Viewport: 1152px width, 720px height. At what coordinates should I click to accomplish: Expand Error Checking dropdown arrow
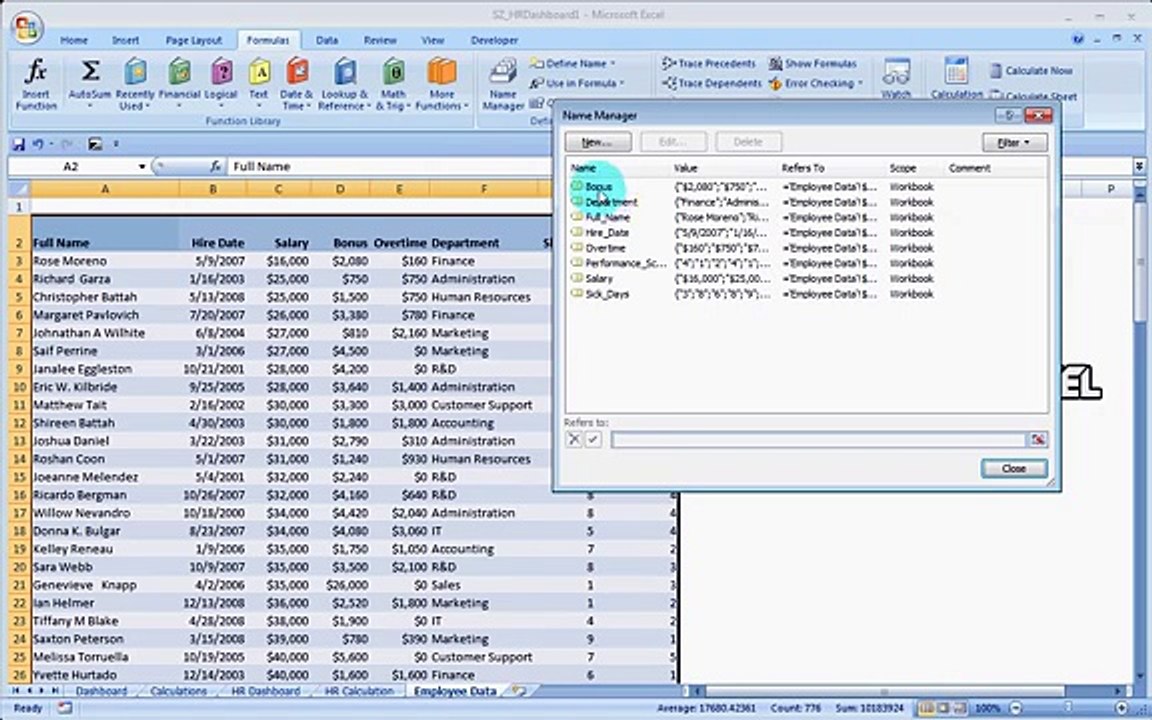point(860,84)
